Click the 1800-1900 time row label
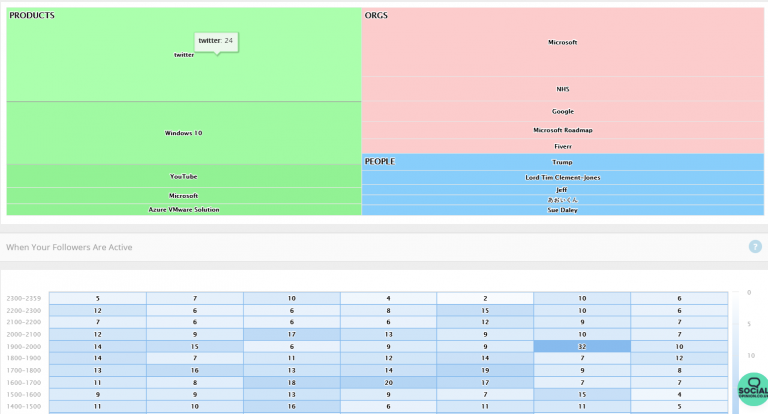This screenshot has width=768, height=414. (x=24, y=358)
